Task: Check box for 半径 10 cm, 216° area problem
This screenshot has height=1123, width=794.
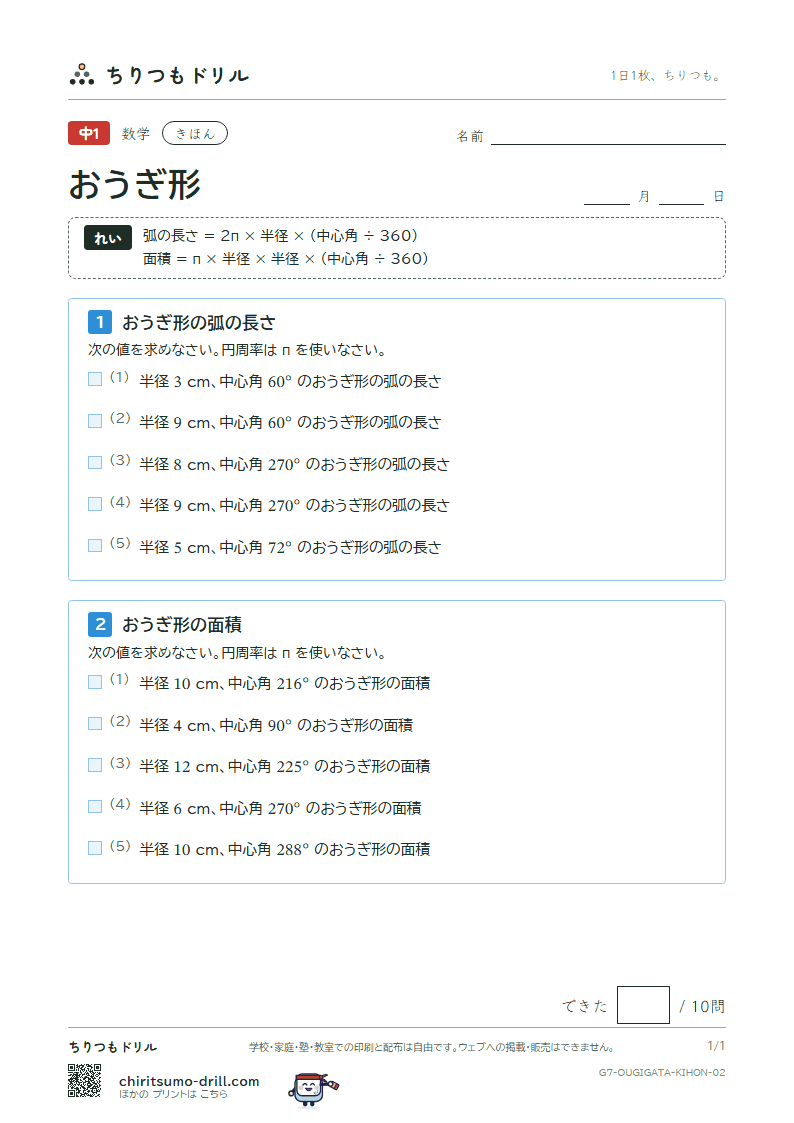Action: click(95, 682)
